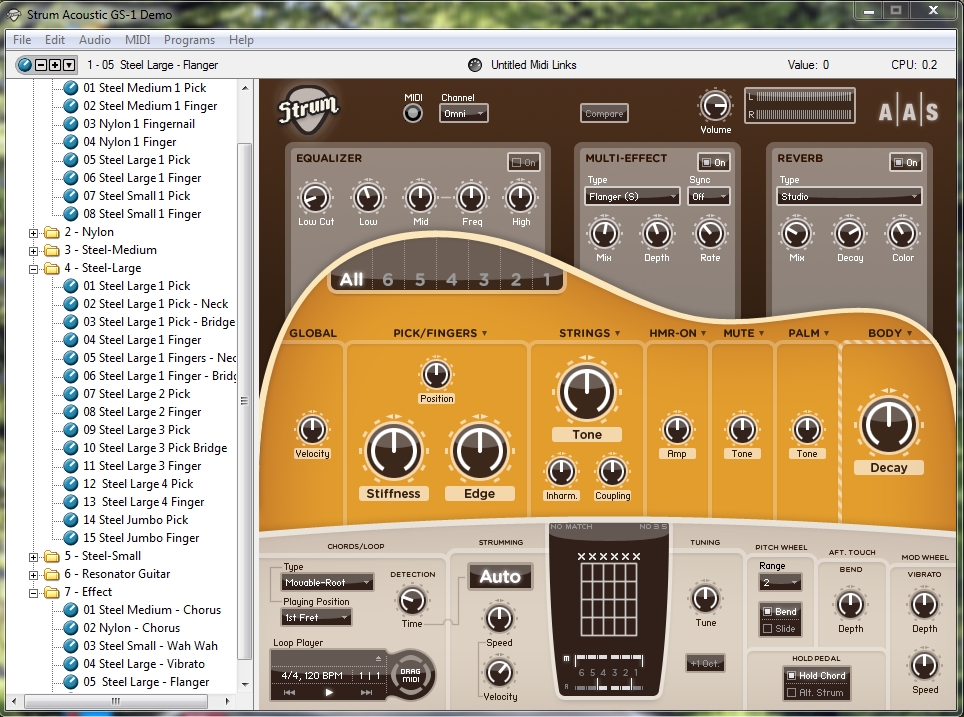
Task: Click the Mod Wheel Vibrato Depth knob
Action: tap(924, 604)
